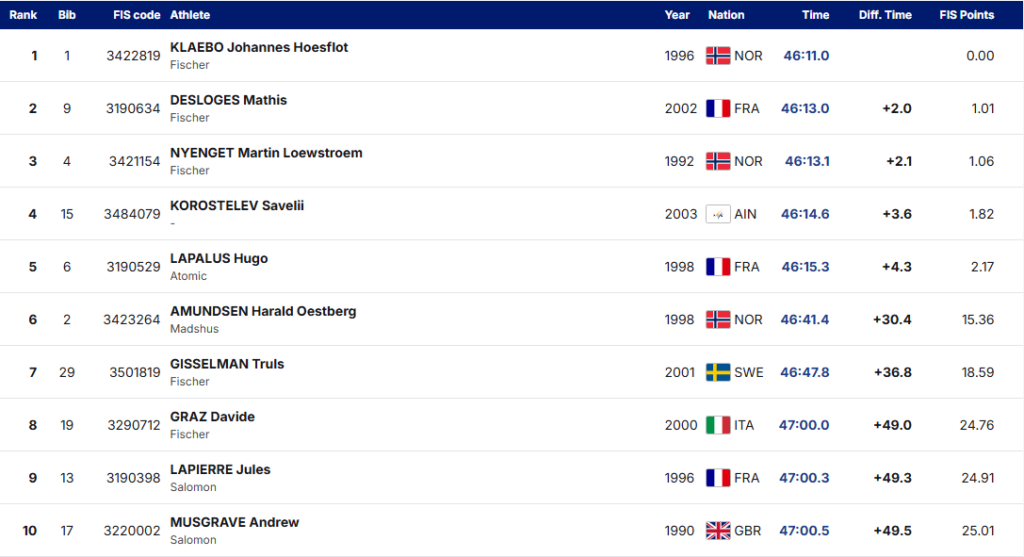Click the France flag beside Lapierre
Image resolution: width=1024 pixels, height=557 pixels.
pos(718,478)
